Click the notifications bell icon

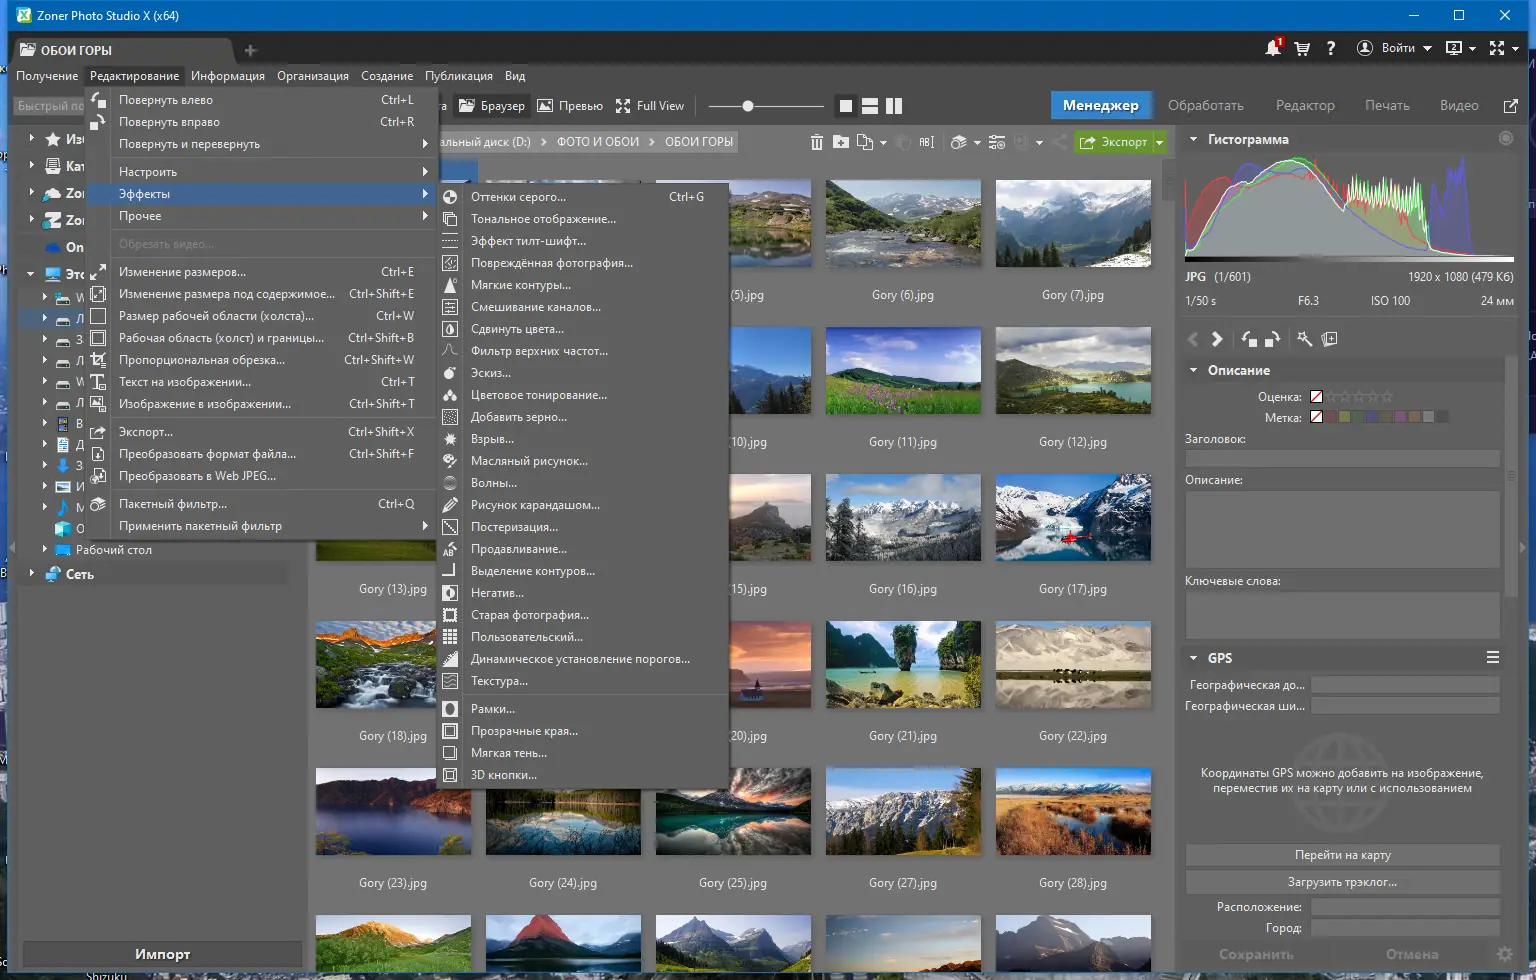pyautogui.click(x=1272, y=48)
